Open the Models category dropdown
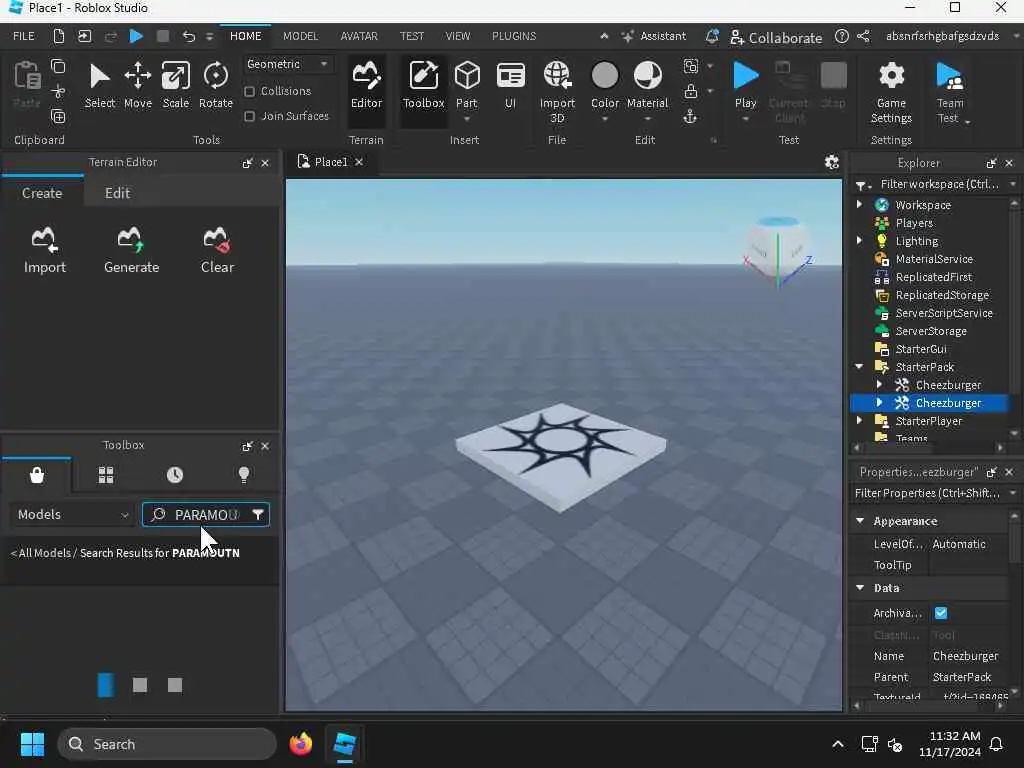The image size is (1024, 768). tap(73, 515)
